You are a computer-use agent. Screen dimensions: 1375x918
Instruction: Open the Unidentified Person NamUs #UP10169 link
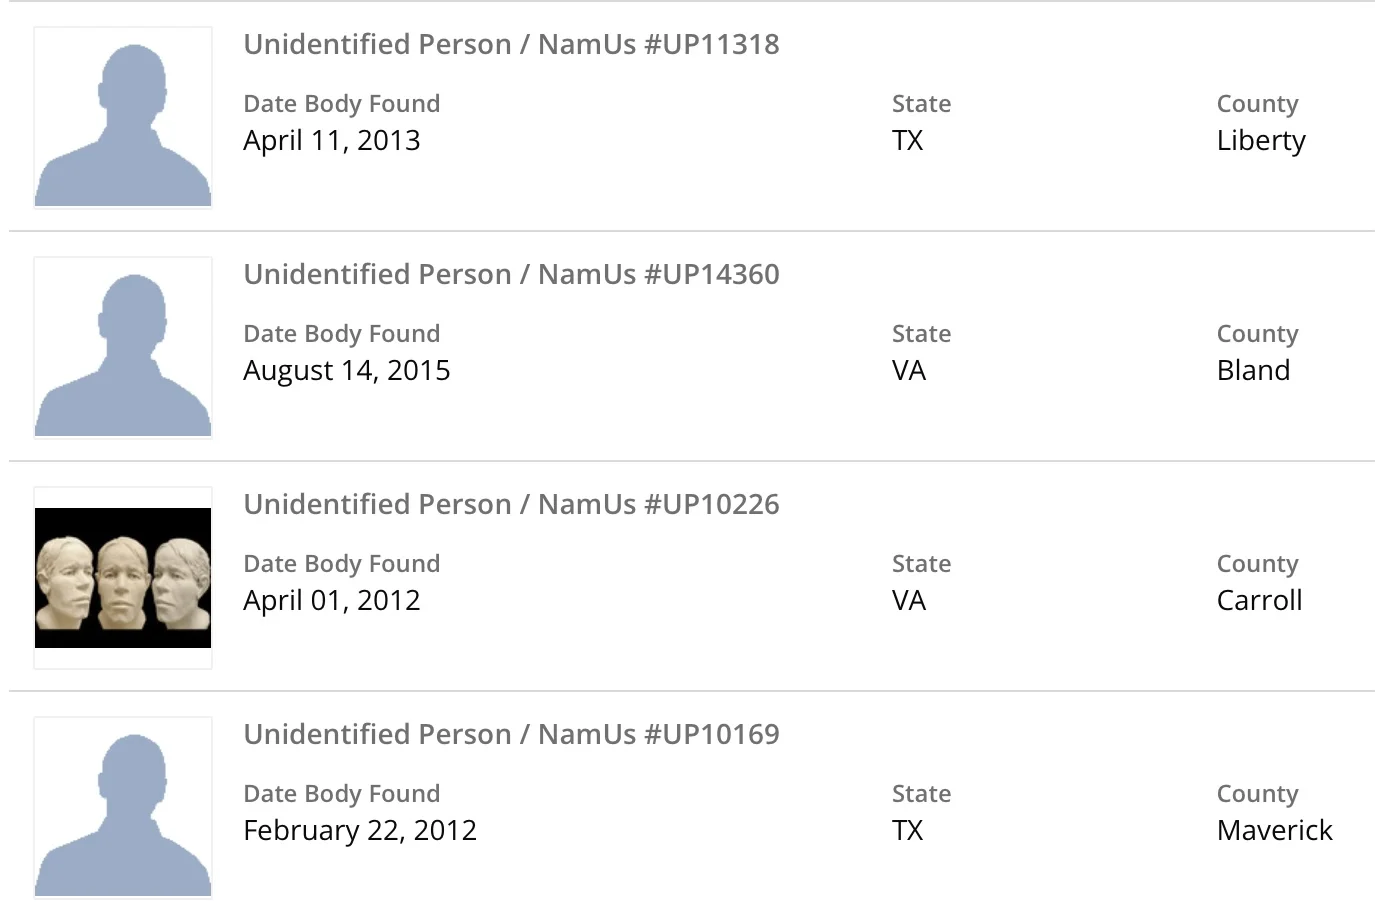click(511, 735)
